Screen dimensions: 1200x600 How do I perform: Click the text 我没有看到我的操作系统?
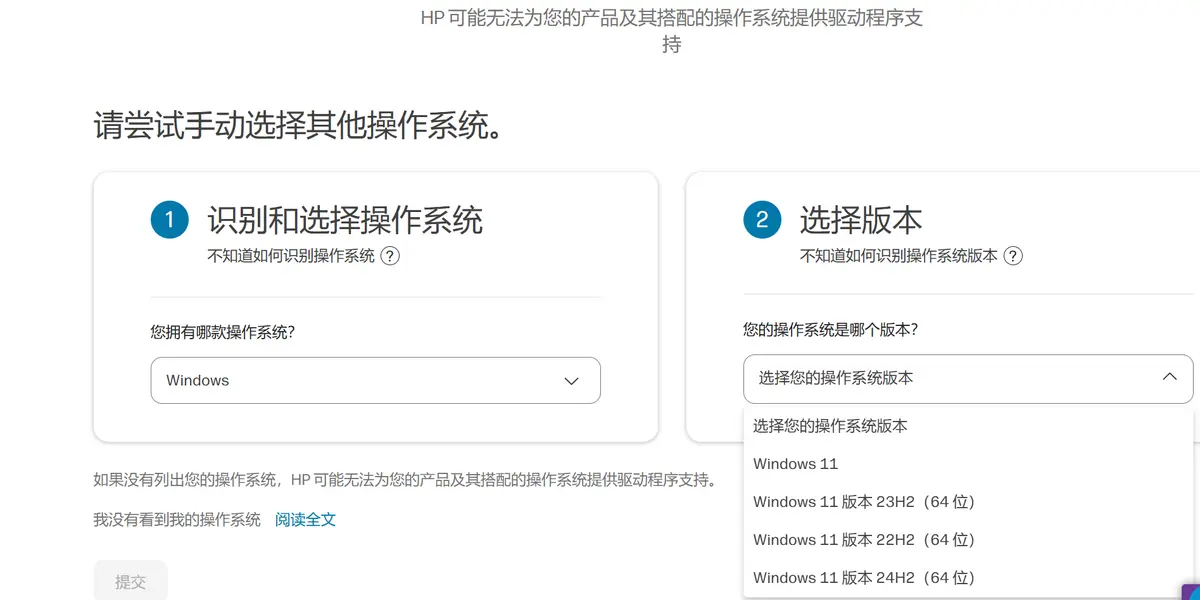pyautogui.click(x=177, y=520)
